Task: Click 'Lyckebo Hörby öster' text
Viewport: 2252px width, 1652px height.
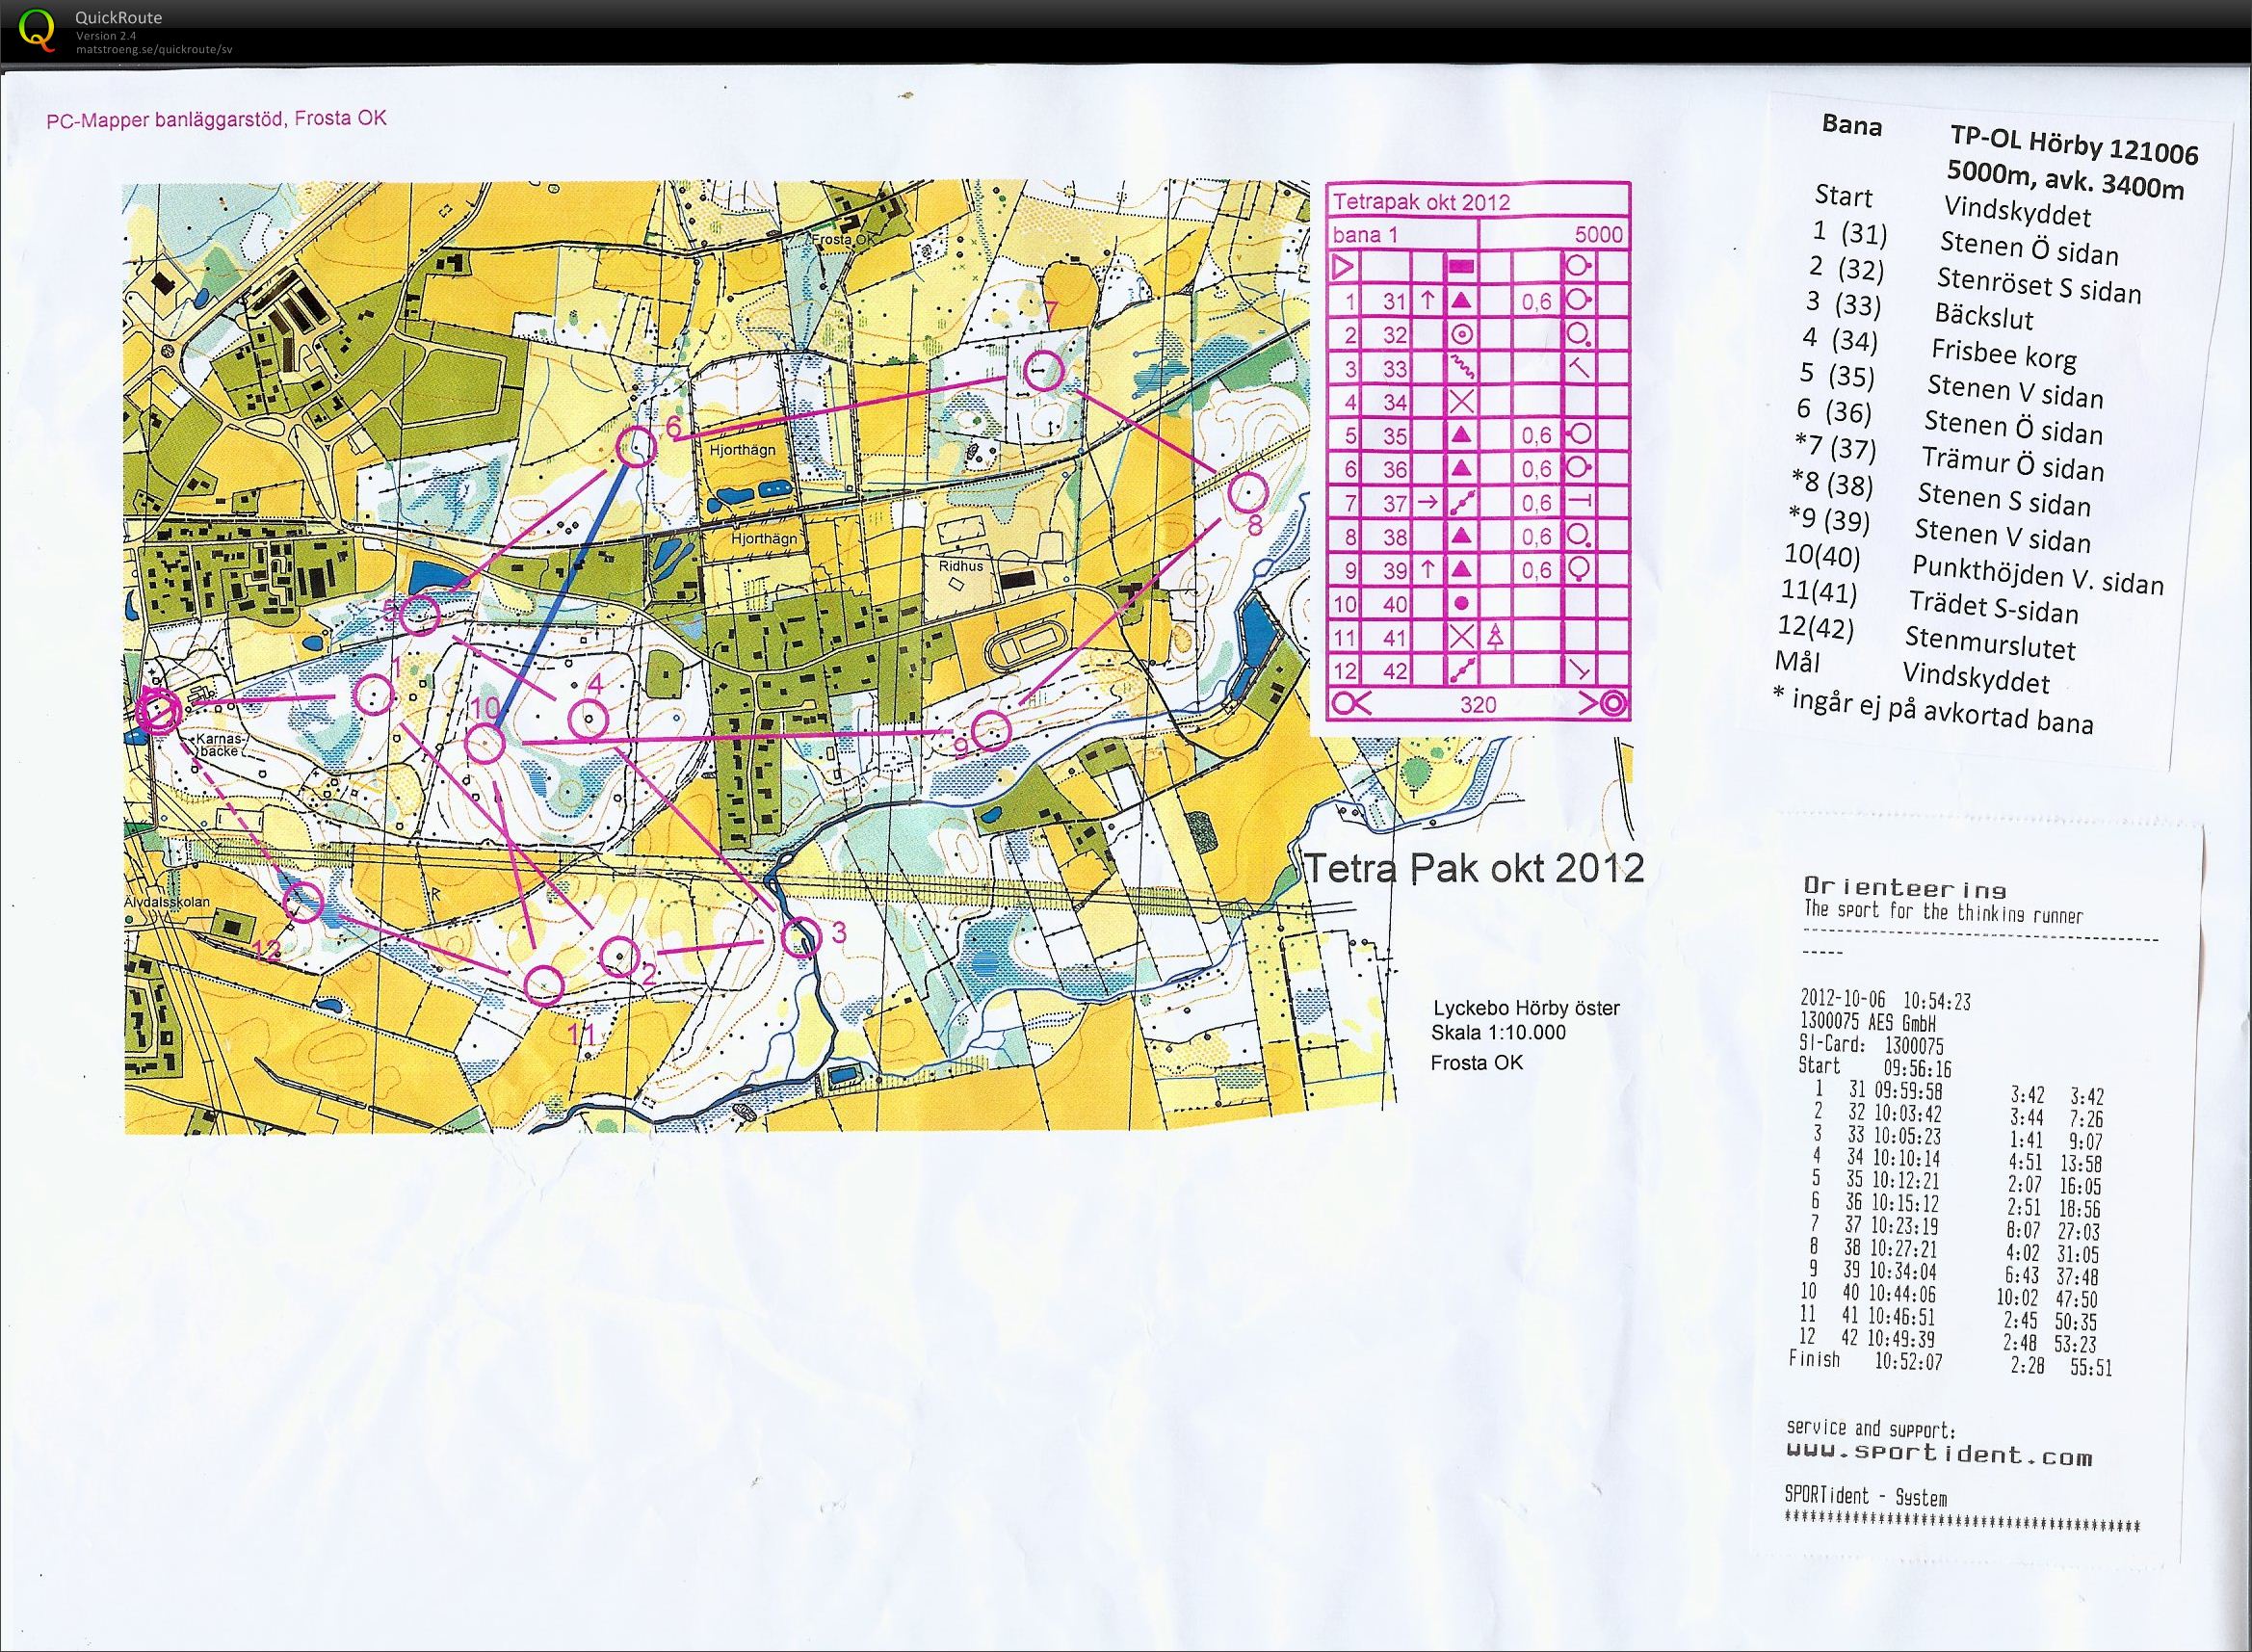Action: click(1527, 1008)
